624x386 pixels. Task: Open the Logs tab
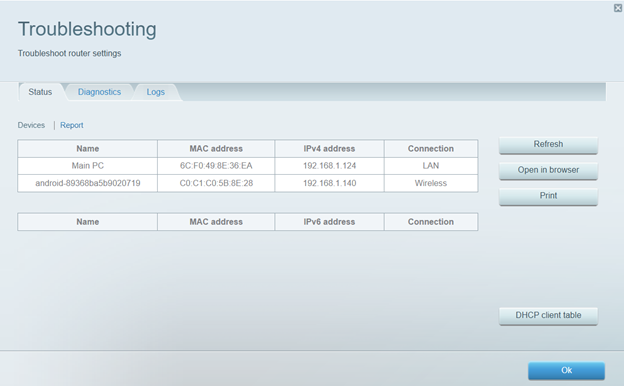156,92
